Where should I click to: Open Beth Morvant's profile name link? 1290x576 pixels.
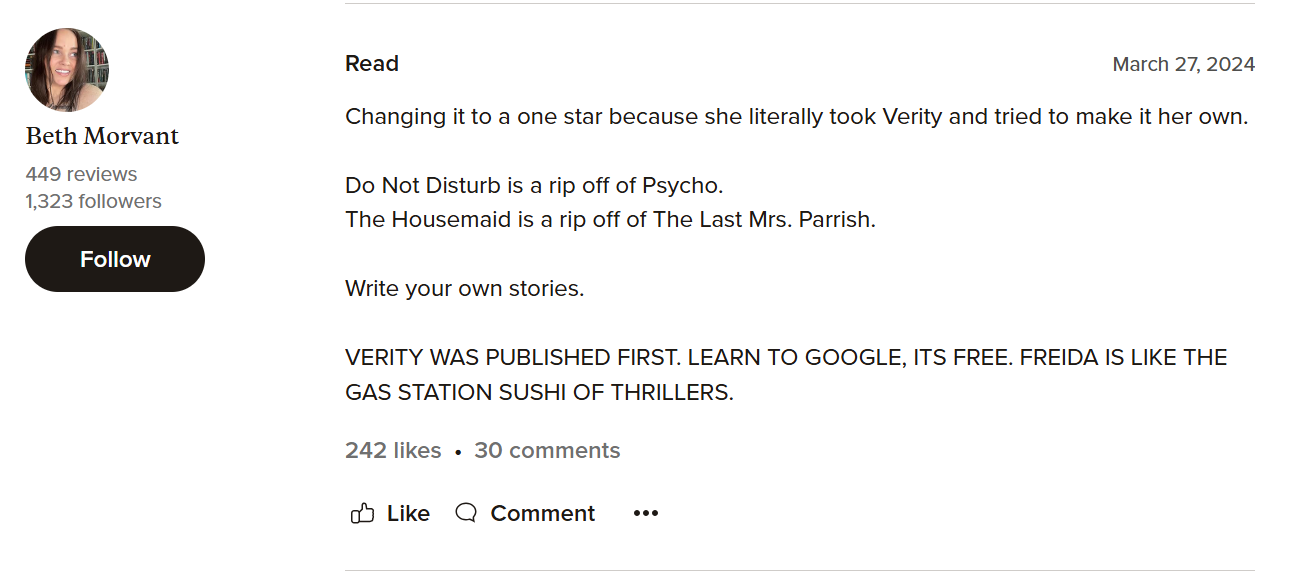pyautogui.click(x=102, y=136)
